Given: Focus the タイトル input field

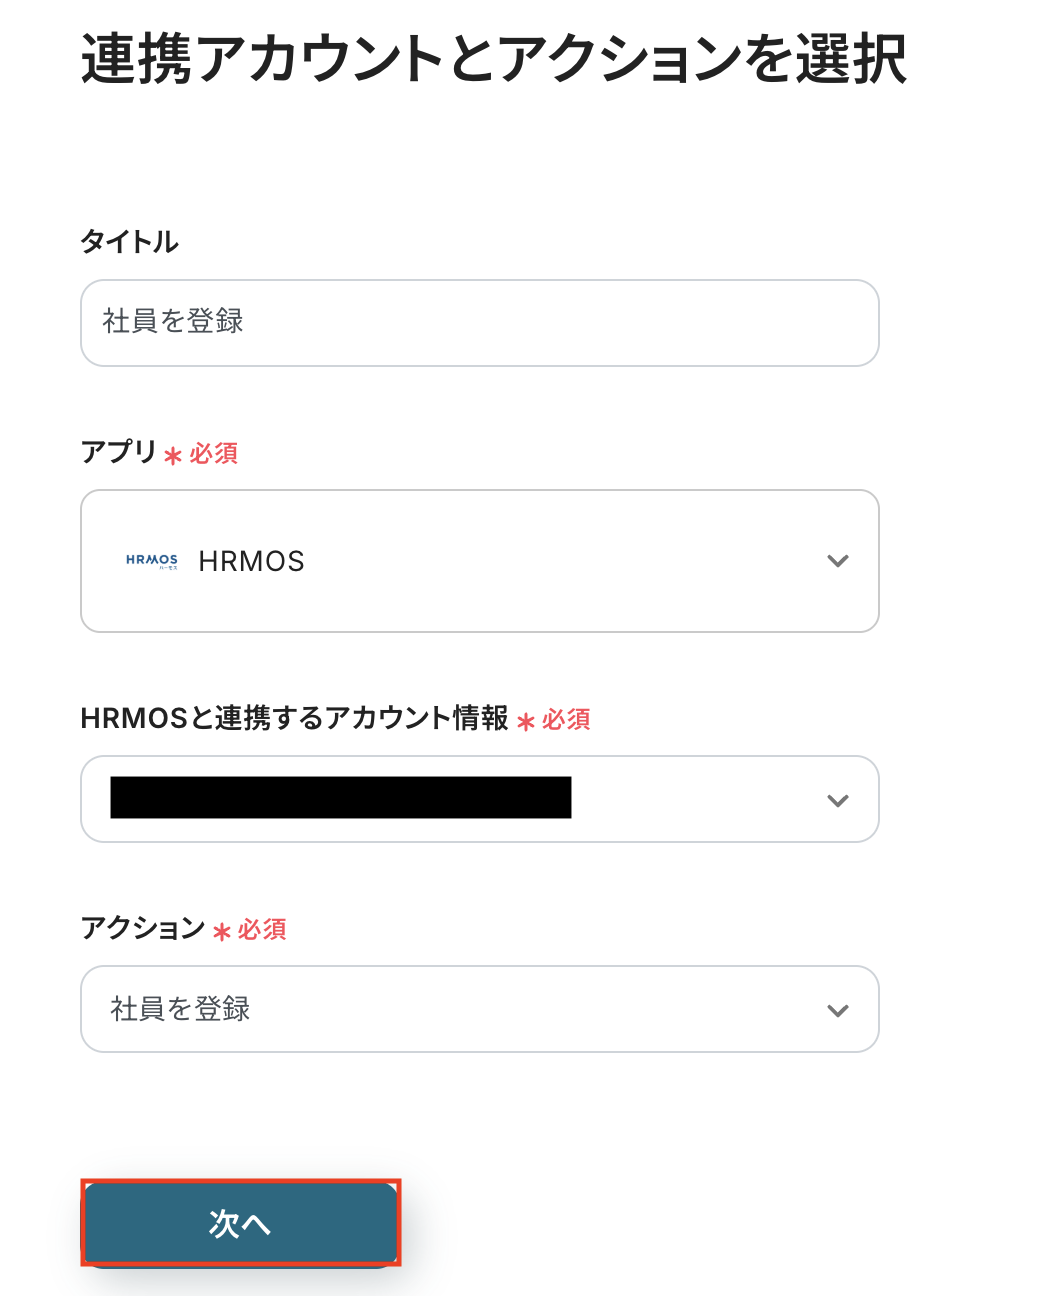Looking at the screenshot, I should tap(480, 323).
